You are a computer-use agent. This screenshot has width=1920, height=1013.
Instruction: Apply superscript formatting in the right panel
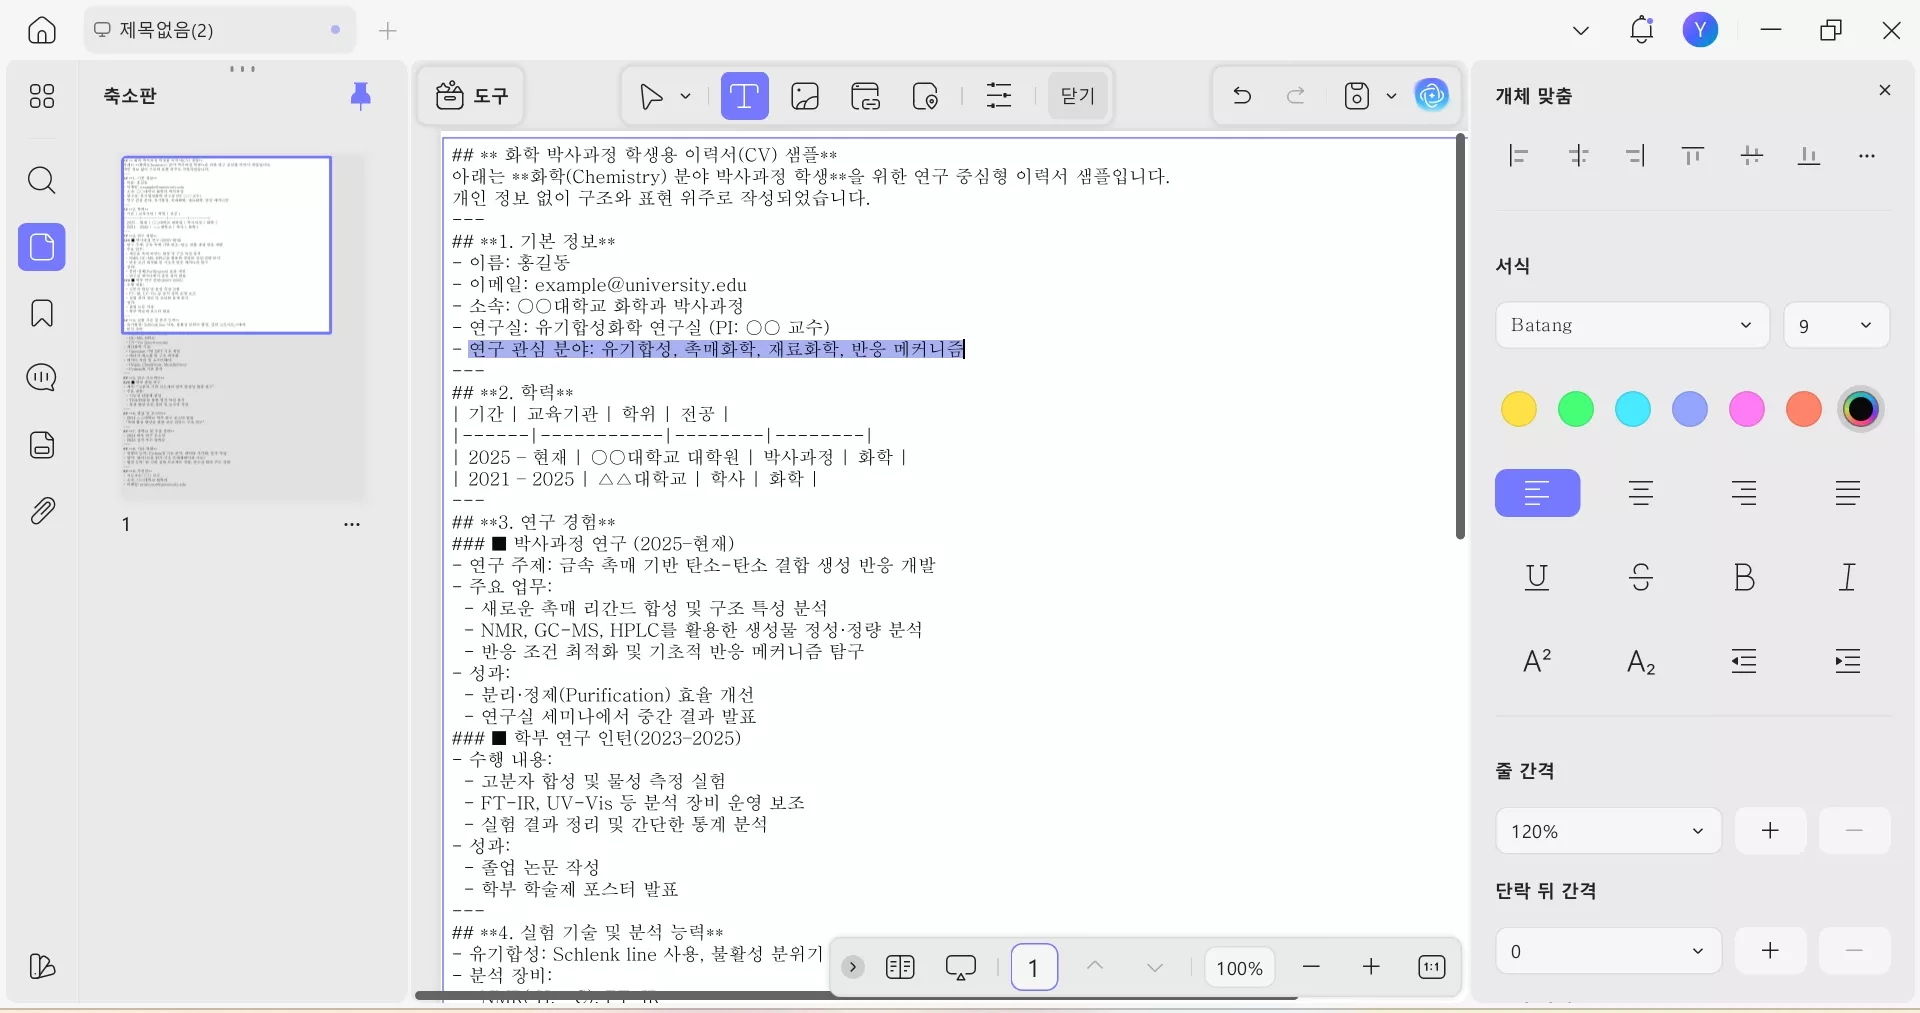[x=1536, y=661]
